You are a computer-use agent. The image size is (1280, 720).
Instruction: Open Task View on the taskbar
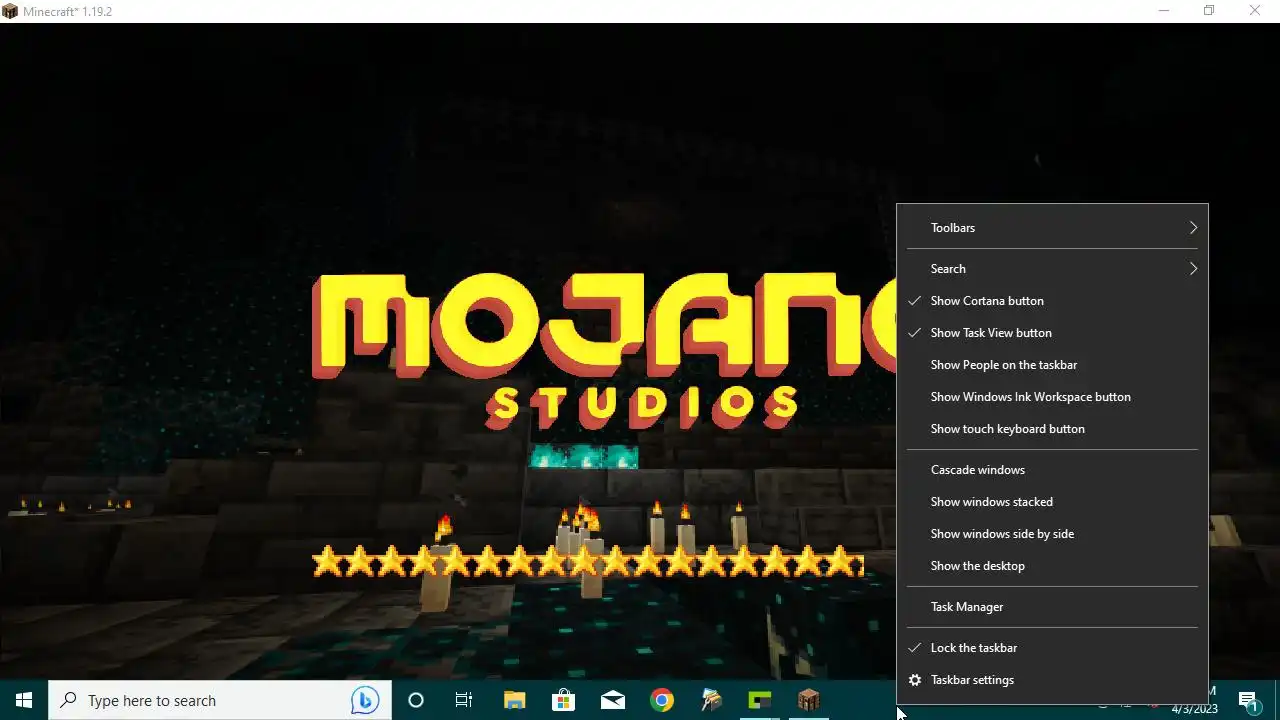pos(464,700)
